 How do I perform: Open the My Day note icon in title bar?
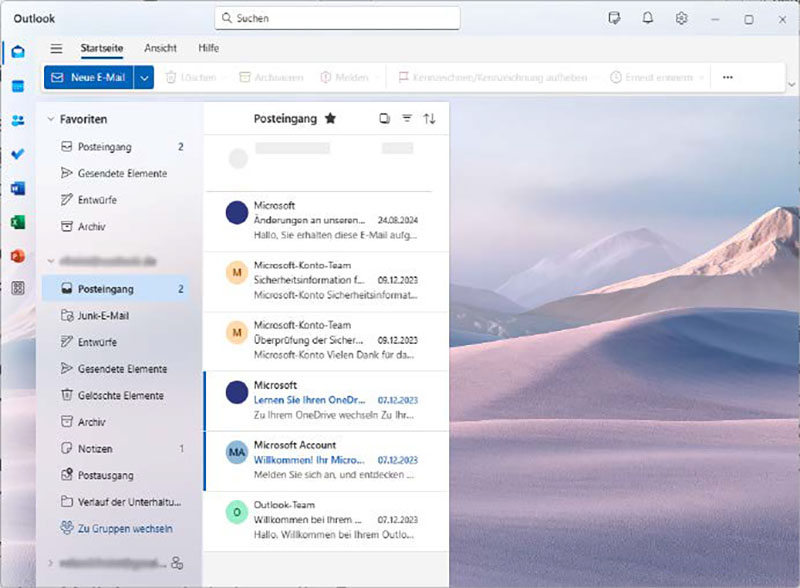click(614, 19)
